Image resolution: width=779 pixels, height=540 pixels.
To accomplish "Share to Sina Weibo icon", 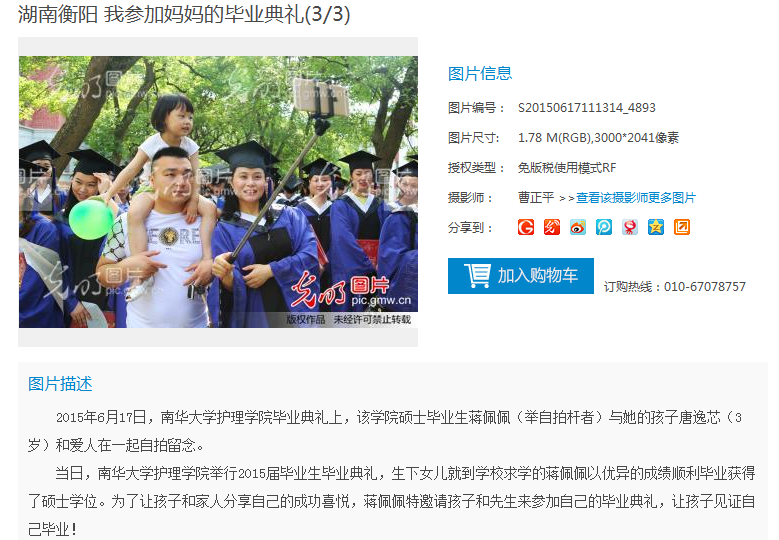I will pos(578,227).
